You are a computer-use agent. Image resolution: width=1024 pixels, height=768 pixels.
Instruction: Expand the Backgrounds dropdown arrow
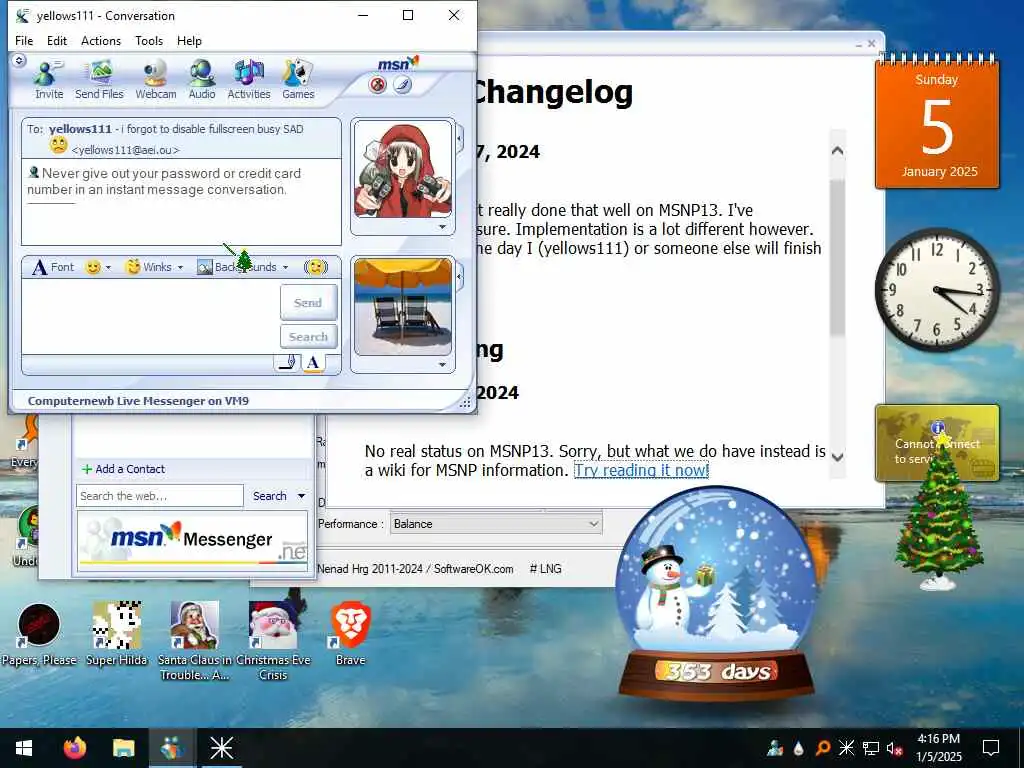click(285, 268)
